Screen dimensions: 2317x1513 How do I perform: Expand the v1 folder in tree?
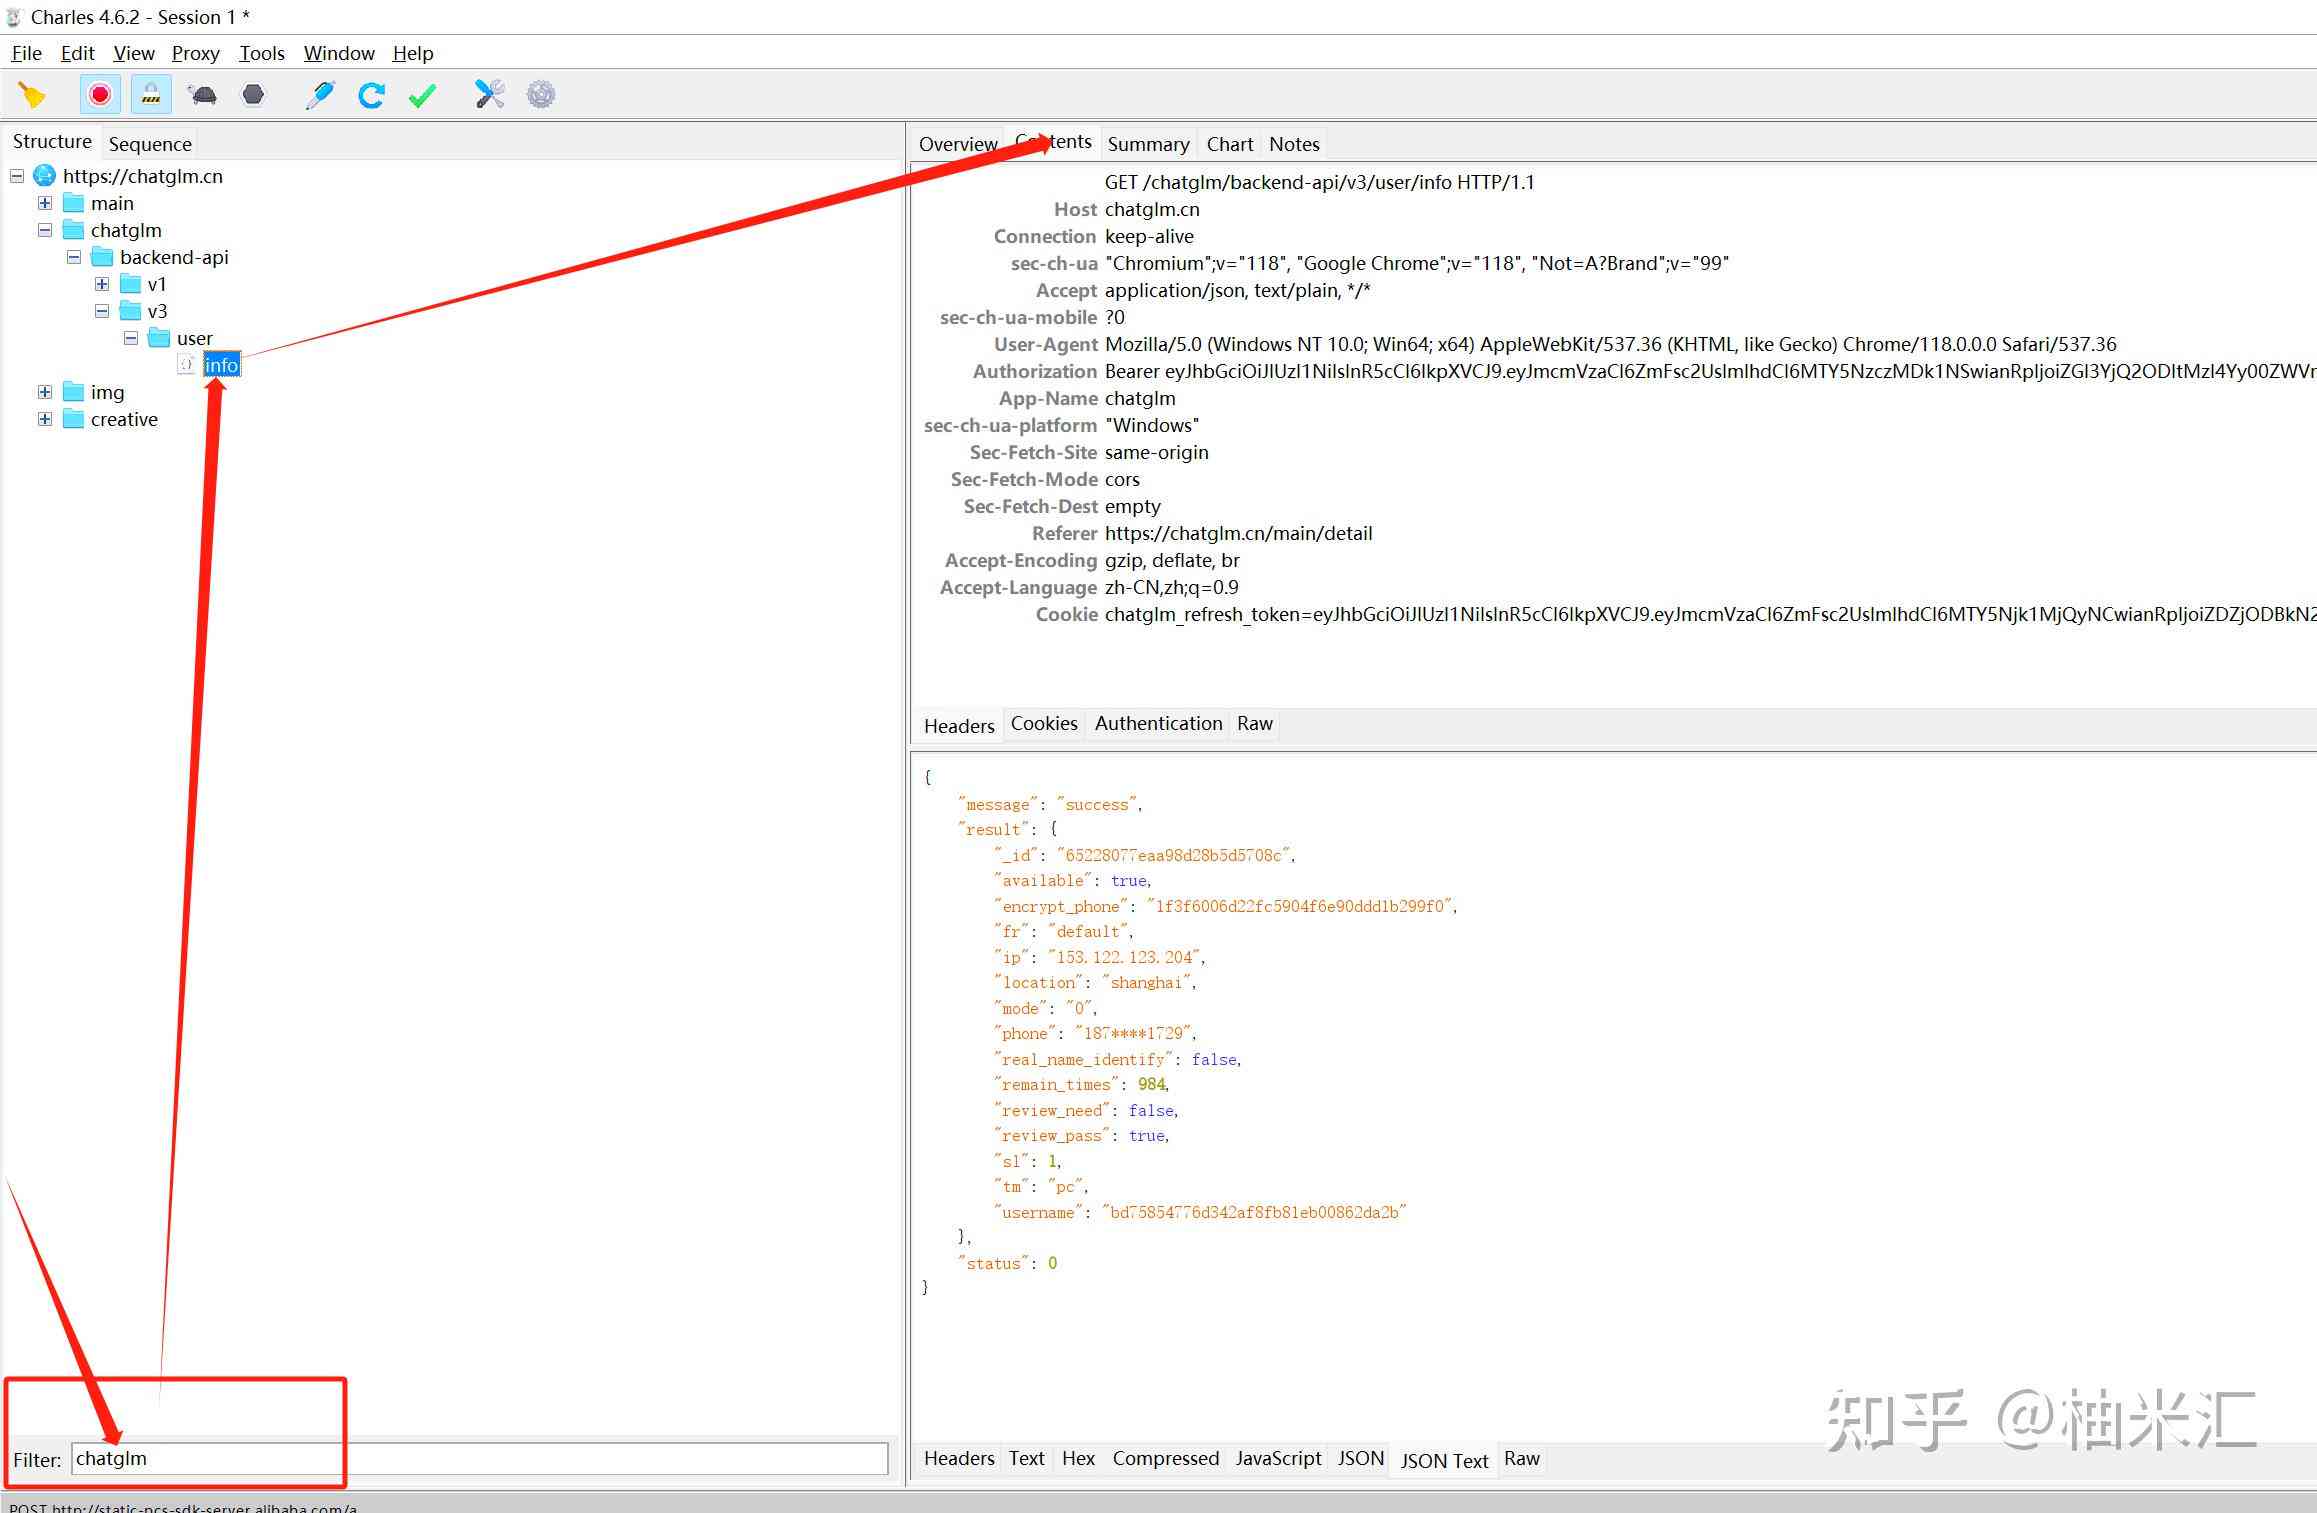[98, 284]
